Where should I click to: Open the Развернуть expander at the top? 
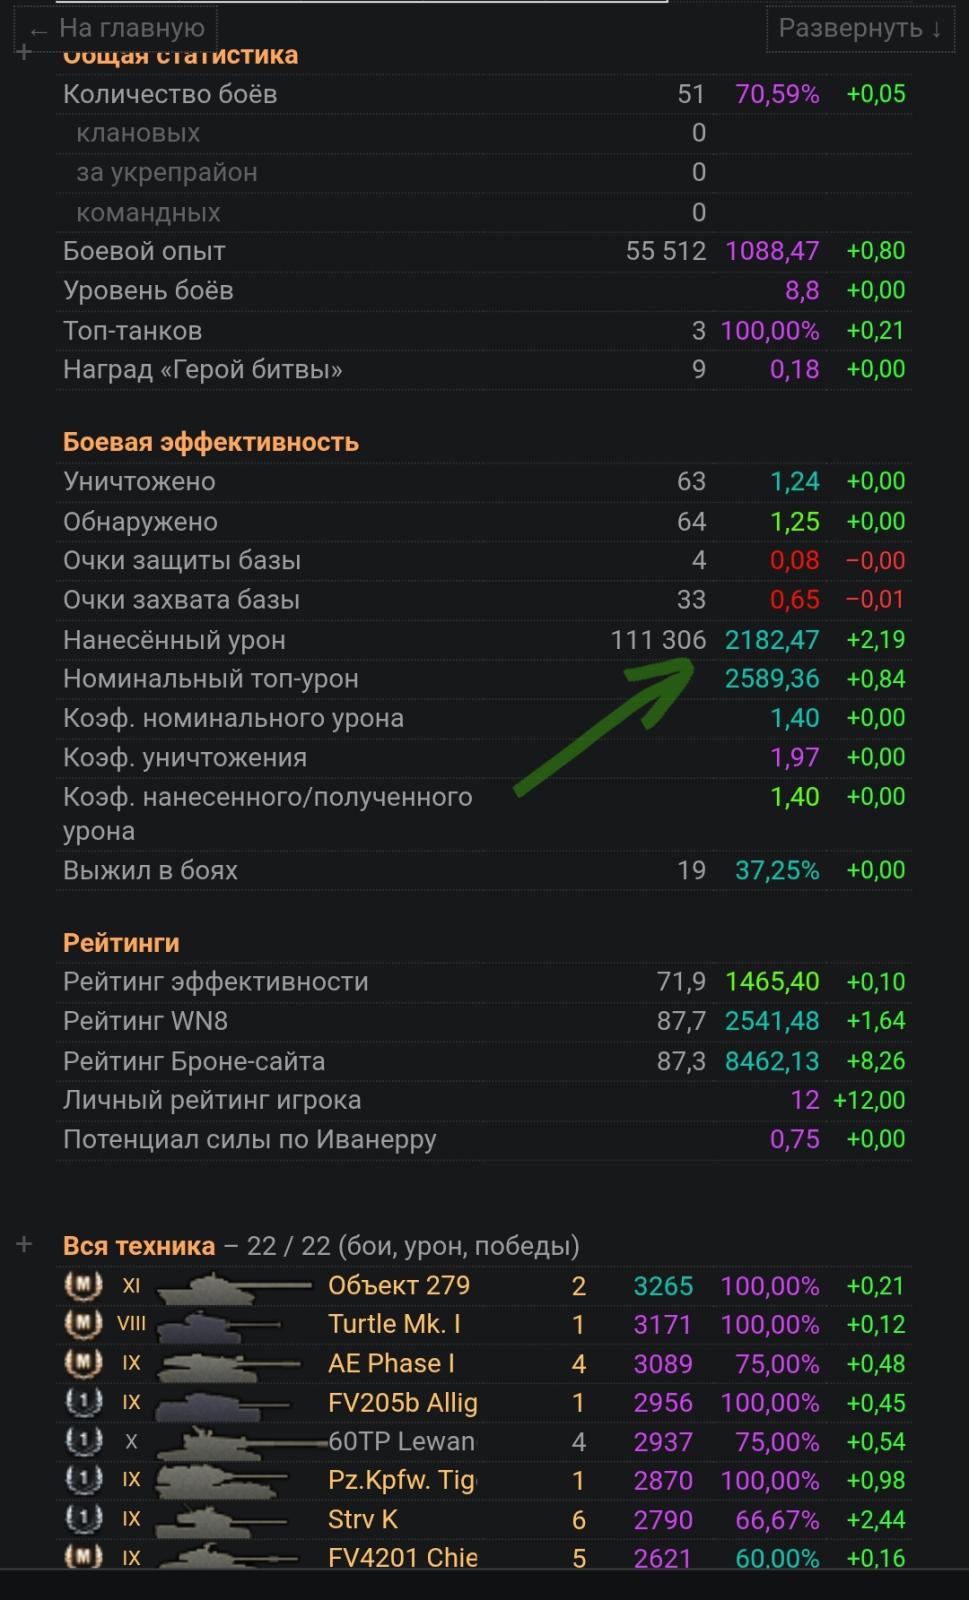(x=859, y=28)
